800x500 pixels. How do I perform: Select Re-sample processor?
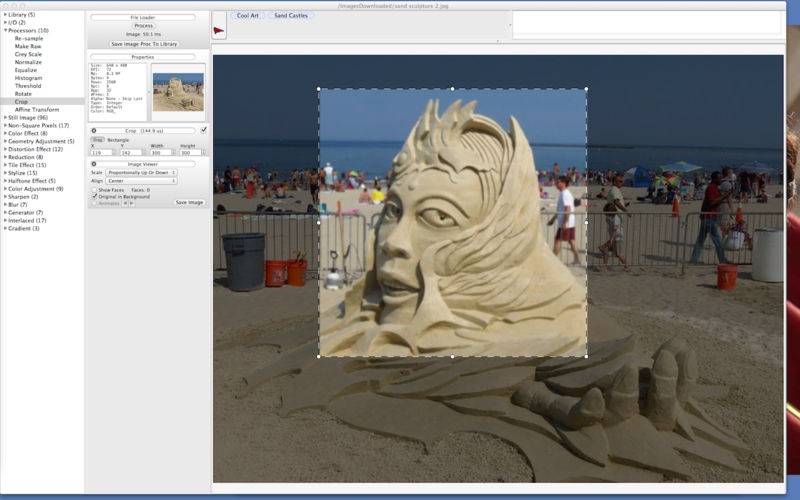29,38
